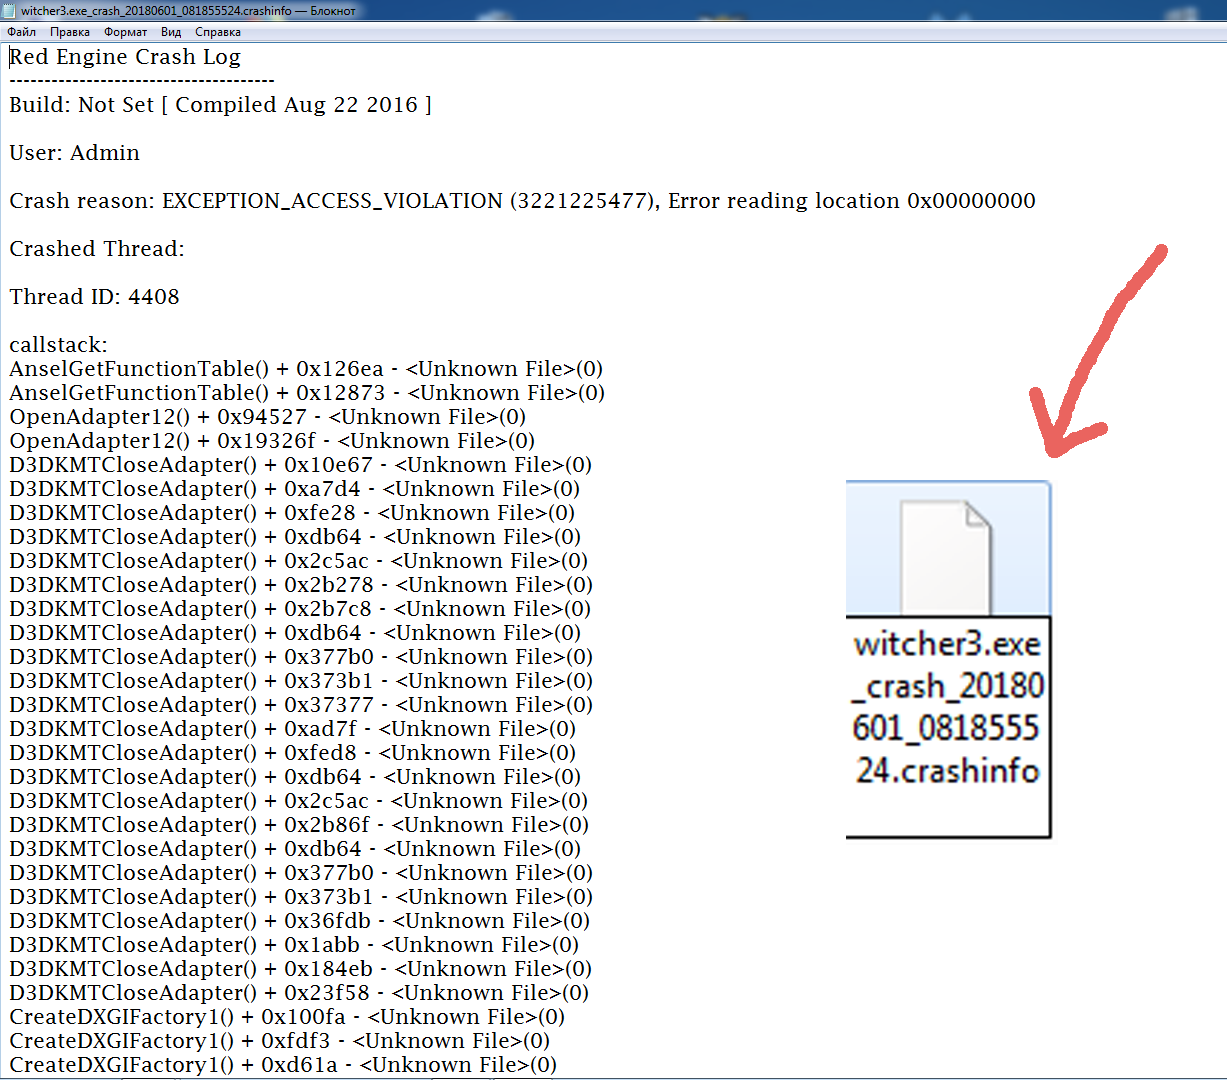Click the D3DKMTCloseAdapter() + 0xa7d4 line
1227x1080 pixels.
pyautogui.click(x=294, y=489)
